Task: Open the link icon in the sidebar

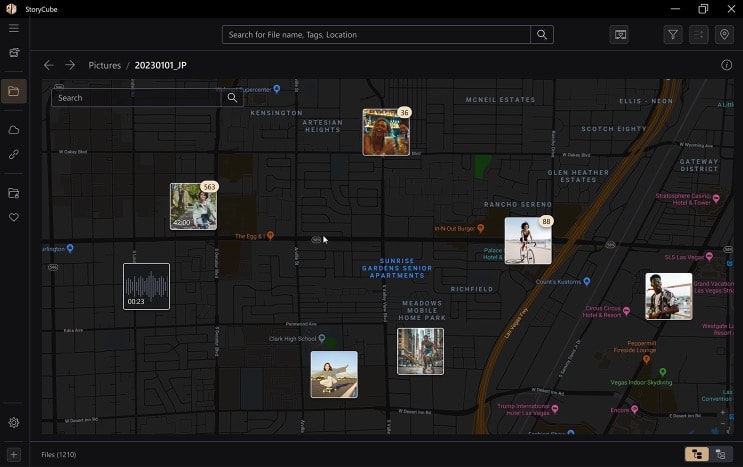Action: point(14,155)
